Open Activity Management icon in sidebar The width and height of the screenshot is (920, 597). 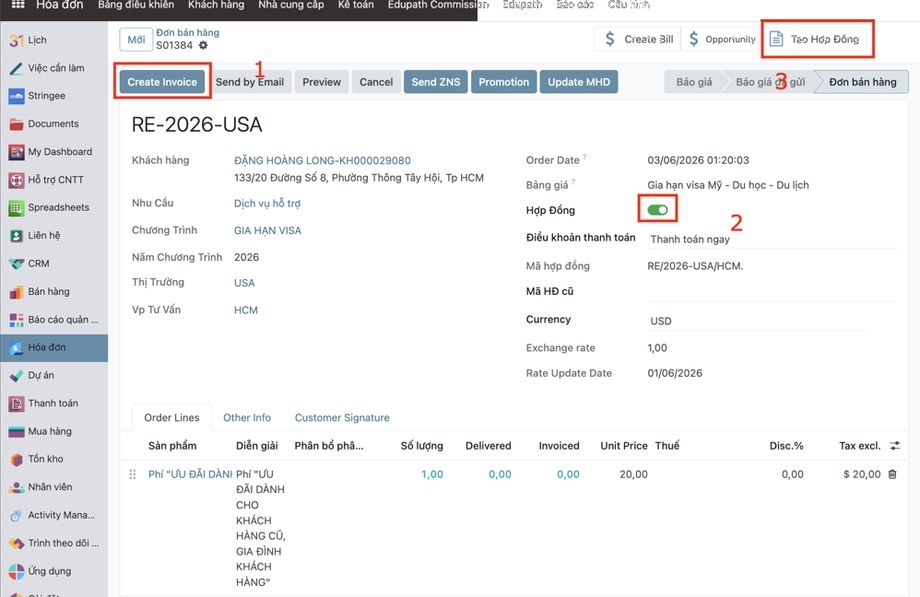(16, 515)
